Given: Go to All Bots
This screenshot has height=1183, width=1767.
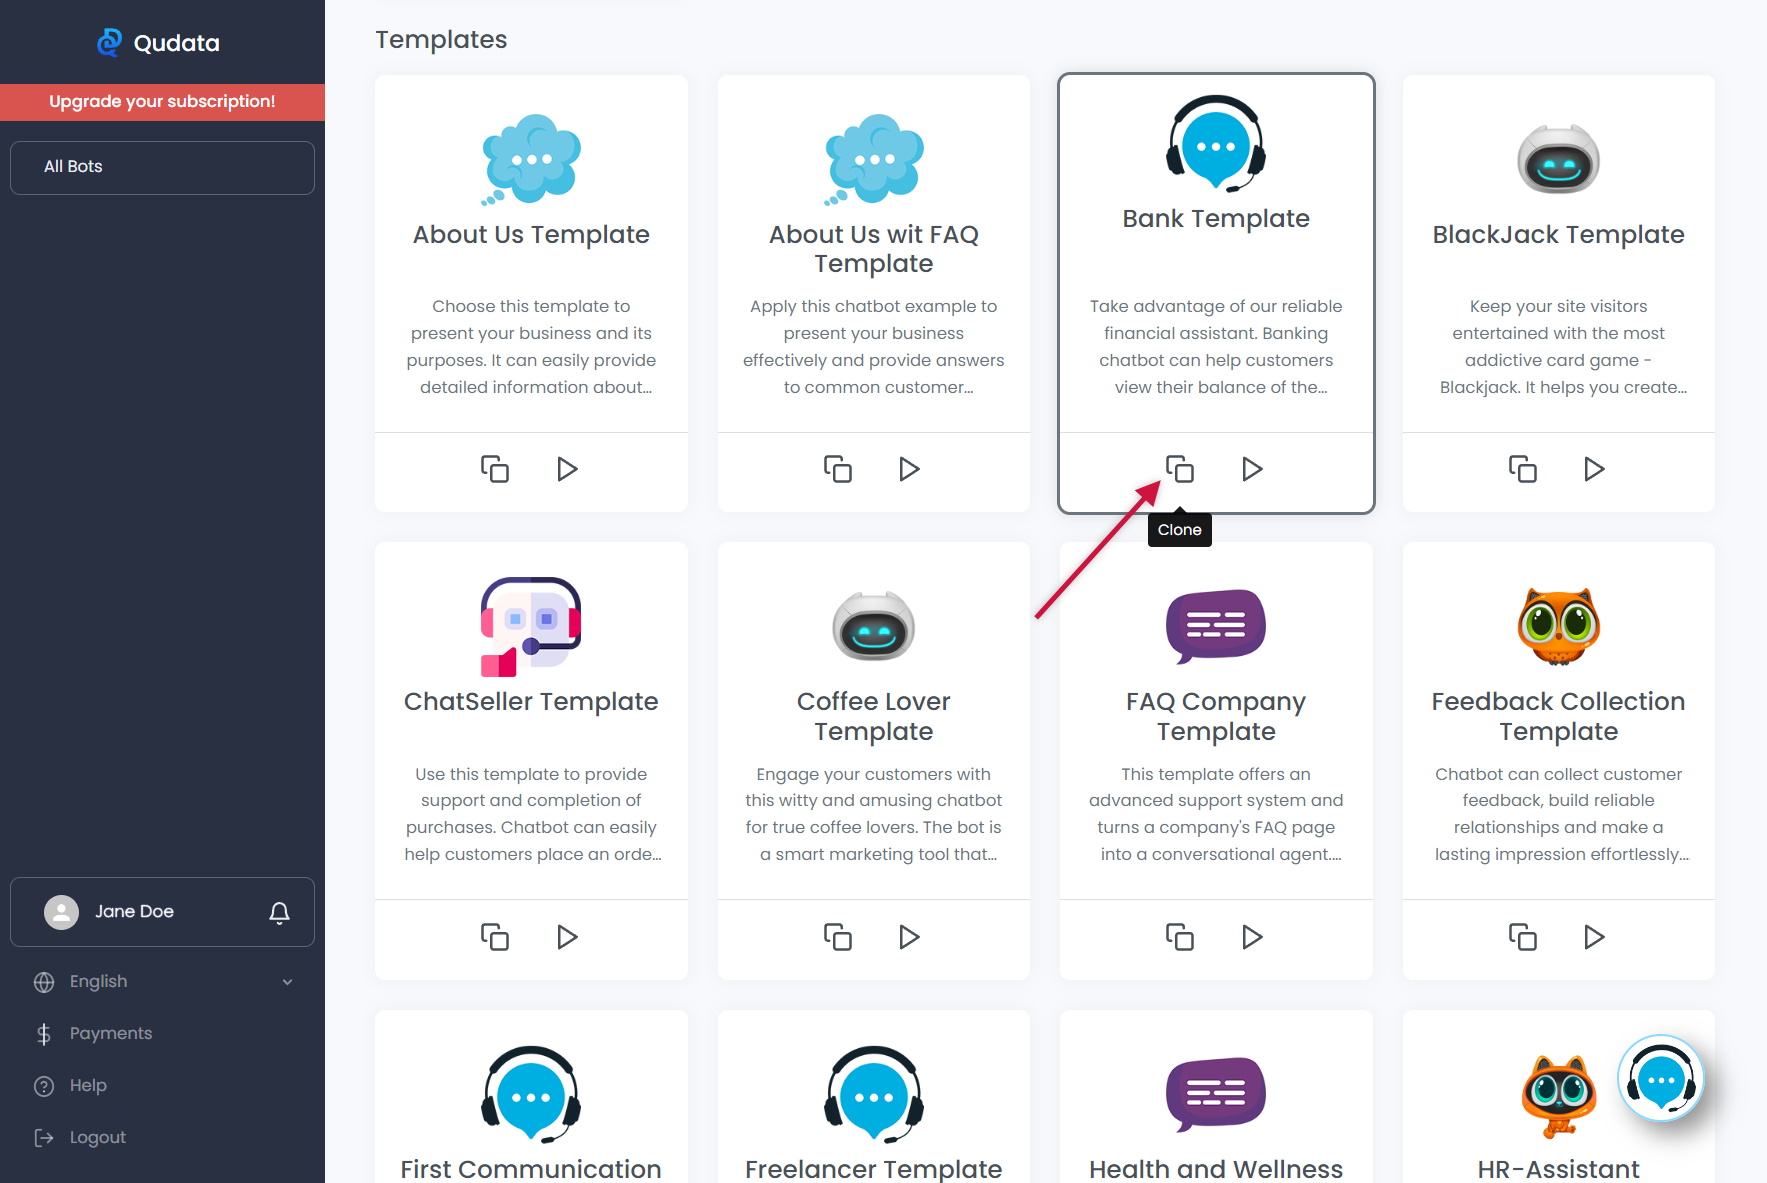Looking at the screenshot, I should (x=162, y=167).
